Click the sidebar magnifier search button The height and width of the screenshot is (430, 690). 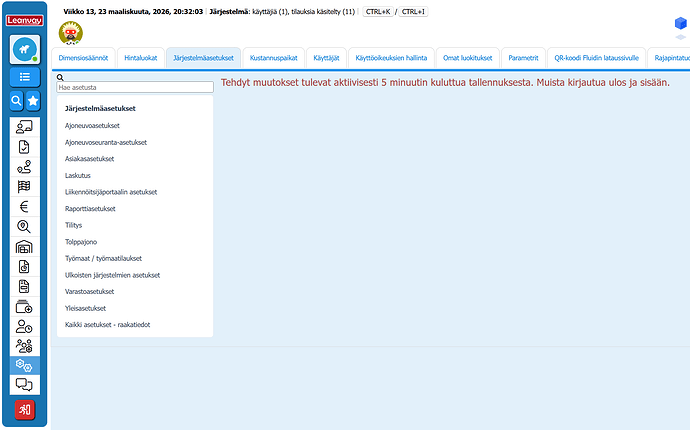(x=17, y=101)
